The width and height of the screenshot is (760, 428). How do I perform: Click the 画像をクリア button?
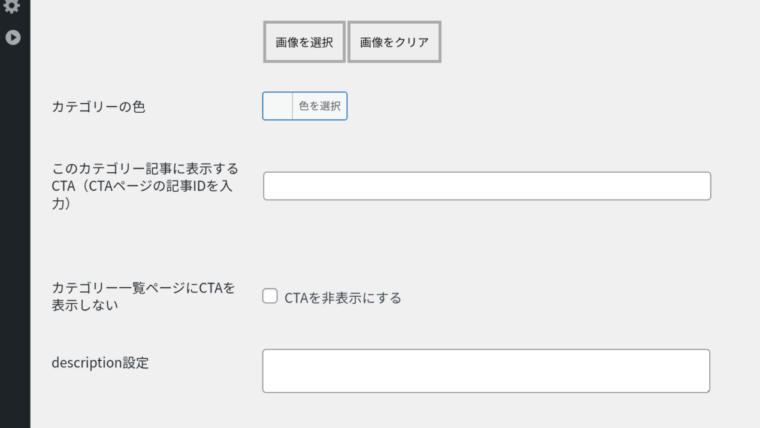pos(395,42)
